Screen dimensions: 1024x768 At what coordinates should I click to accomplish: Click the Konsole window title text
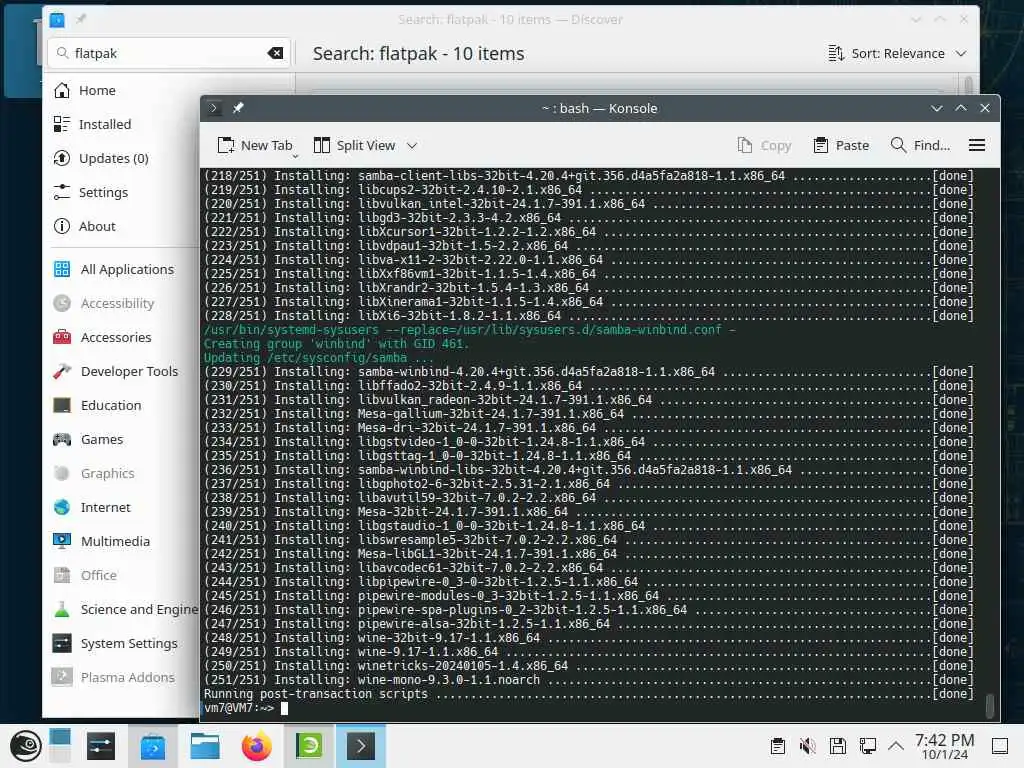point(600,108)
